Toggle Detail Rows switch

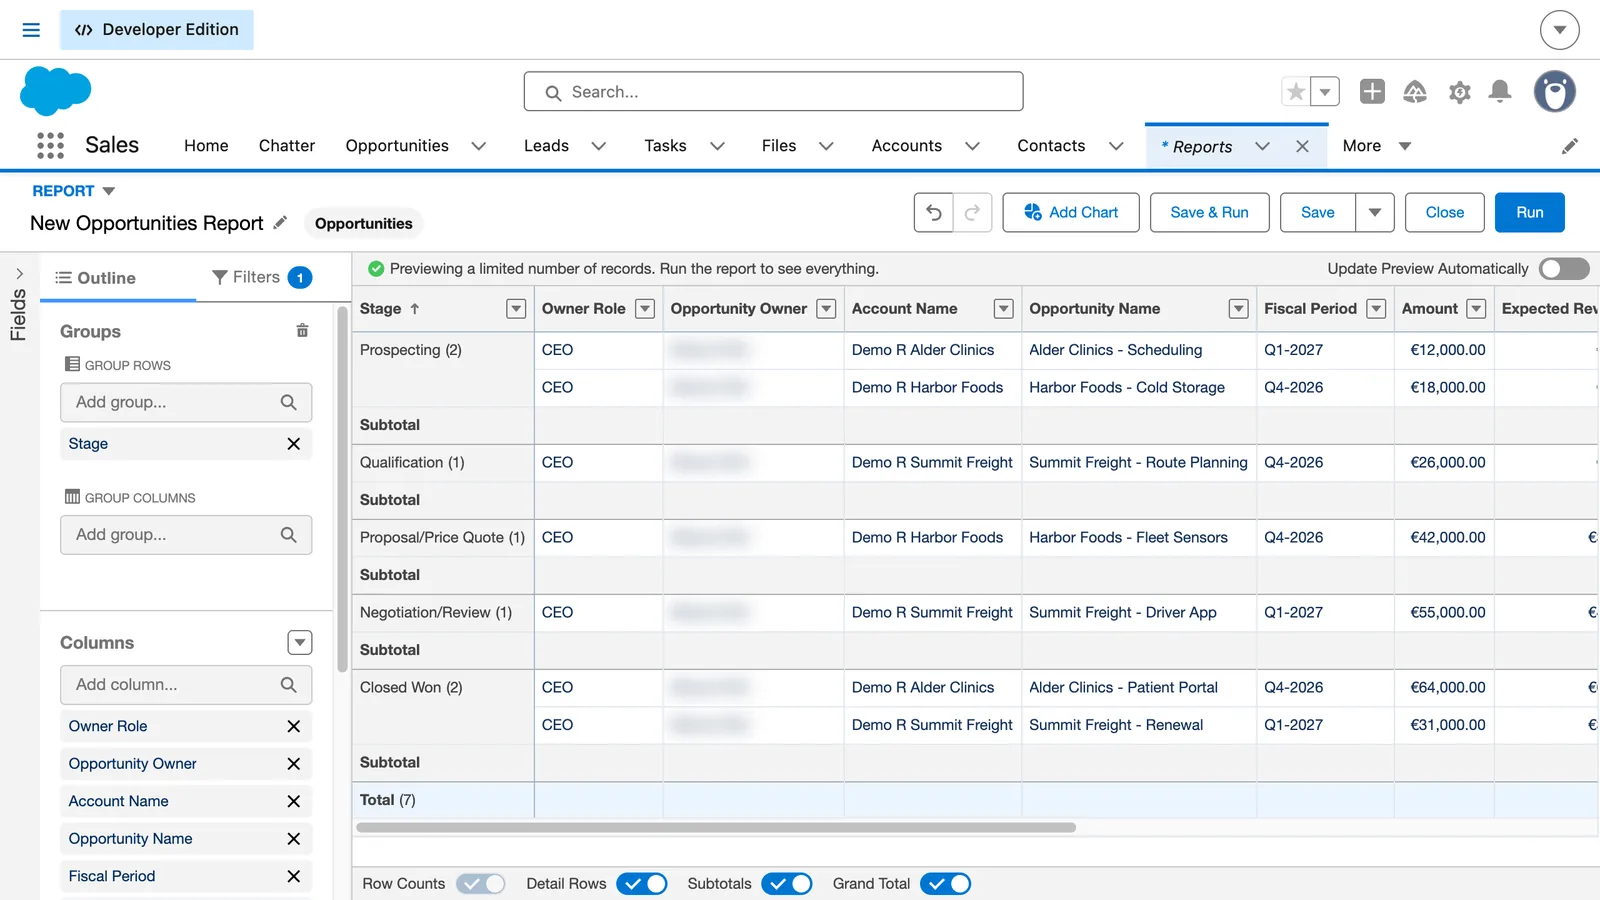tap(642, 884)
